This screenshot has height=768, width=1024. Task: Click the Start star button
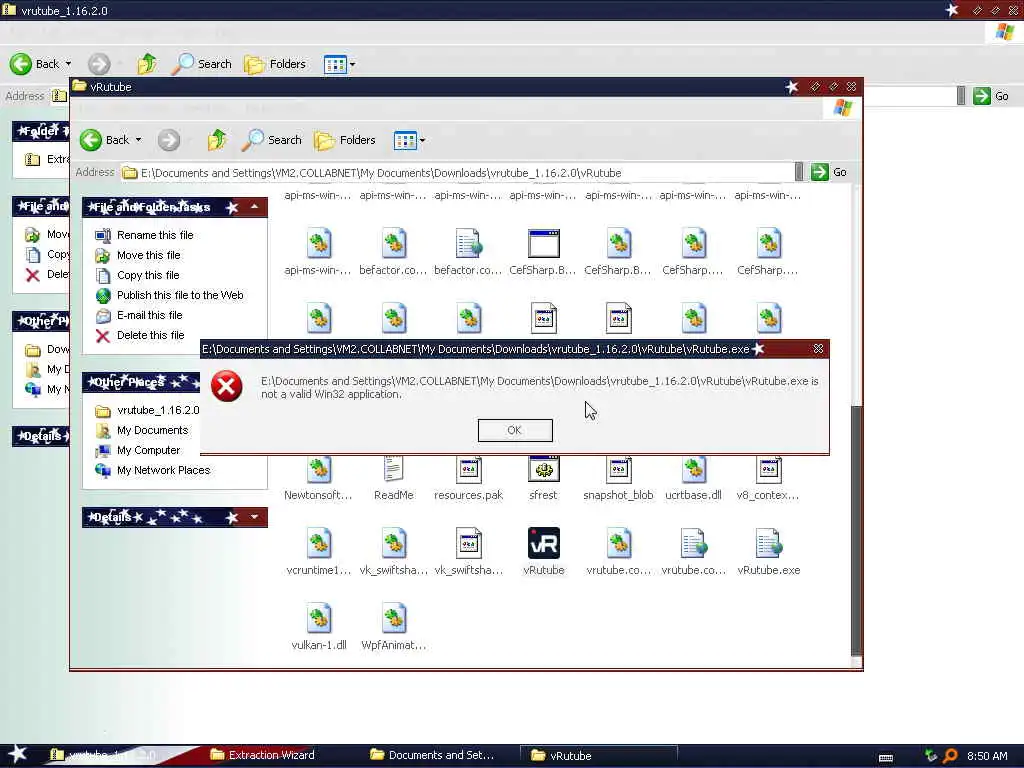(x=18, y=754)
